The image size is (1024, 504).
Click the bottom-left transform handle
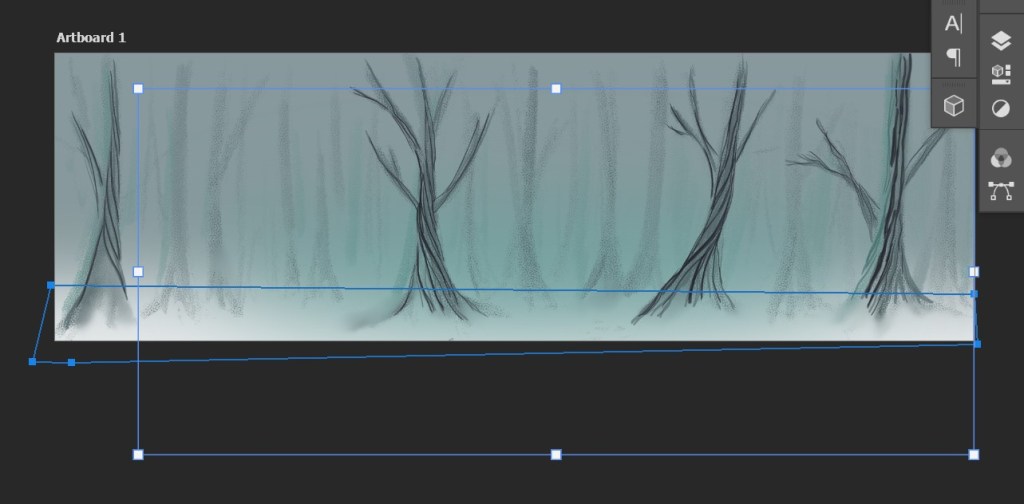138,454
